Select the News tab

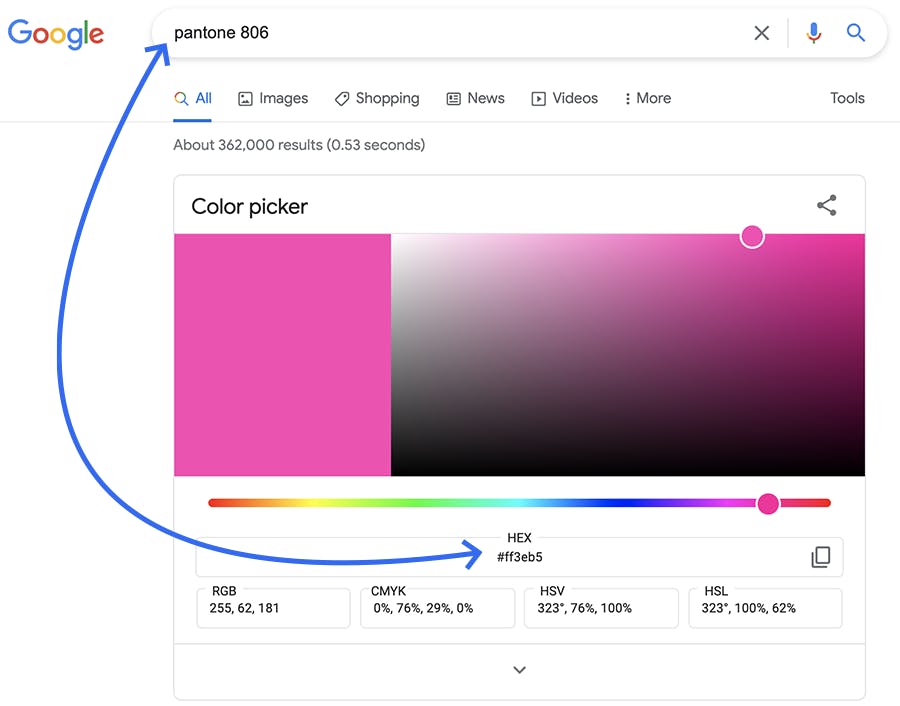pos(475,98)
